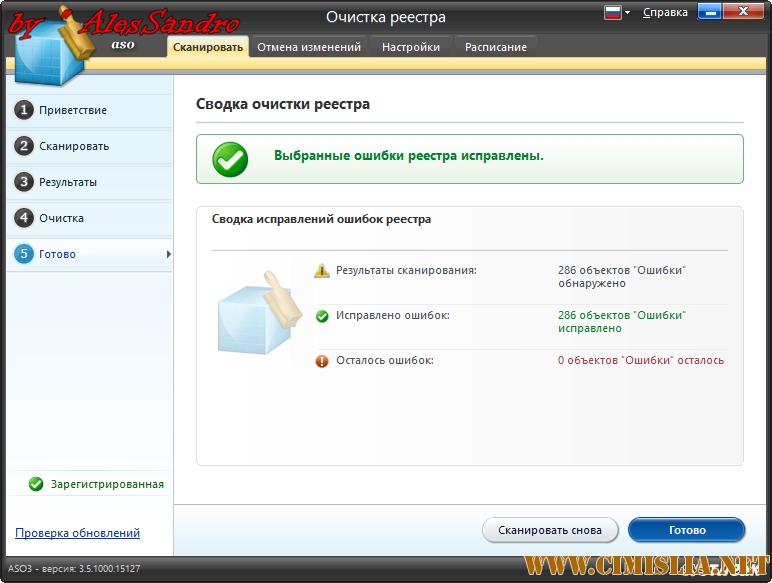Screen dimensions: 772x583
Task: Click the red error icon beside Осталось ошибок
Action: point(321,361)
